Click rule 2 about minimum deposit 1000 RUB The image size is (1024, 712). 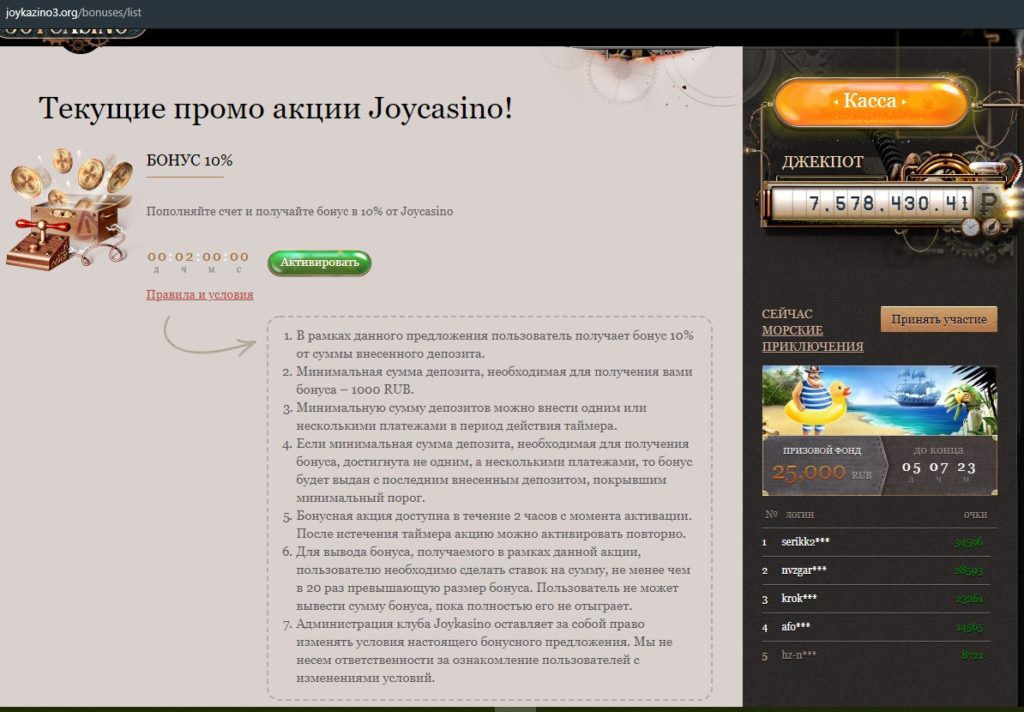coord(494,380)
